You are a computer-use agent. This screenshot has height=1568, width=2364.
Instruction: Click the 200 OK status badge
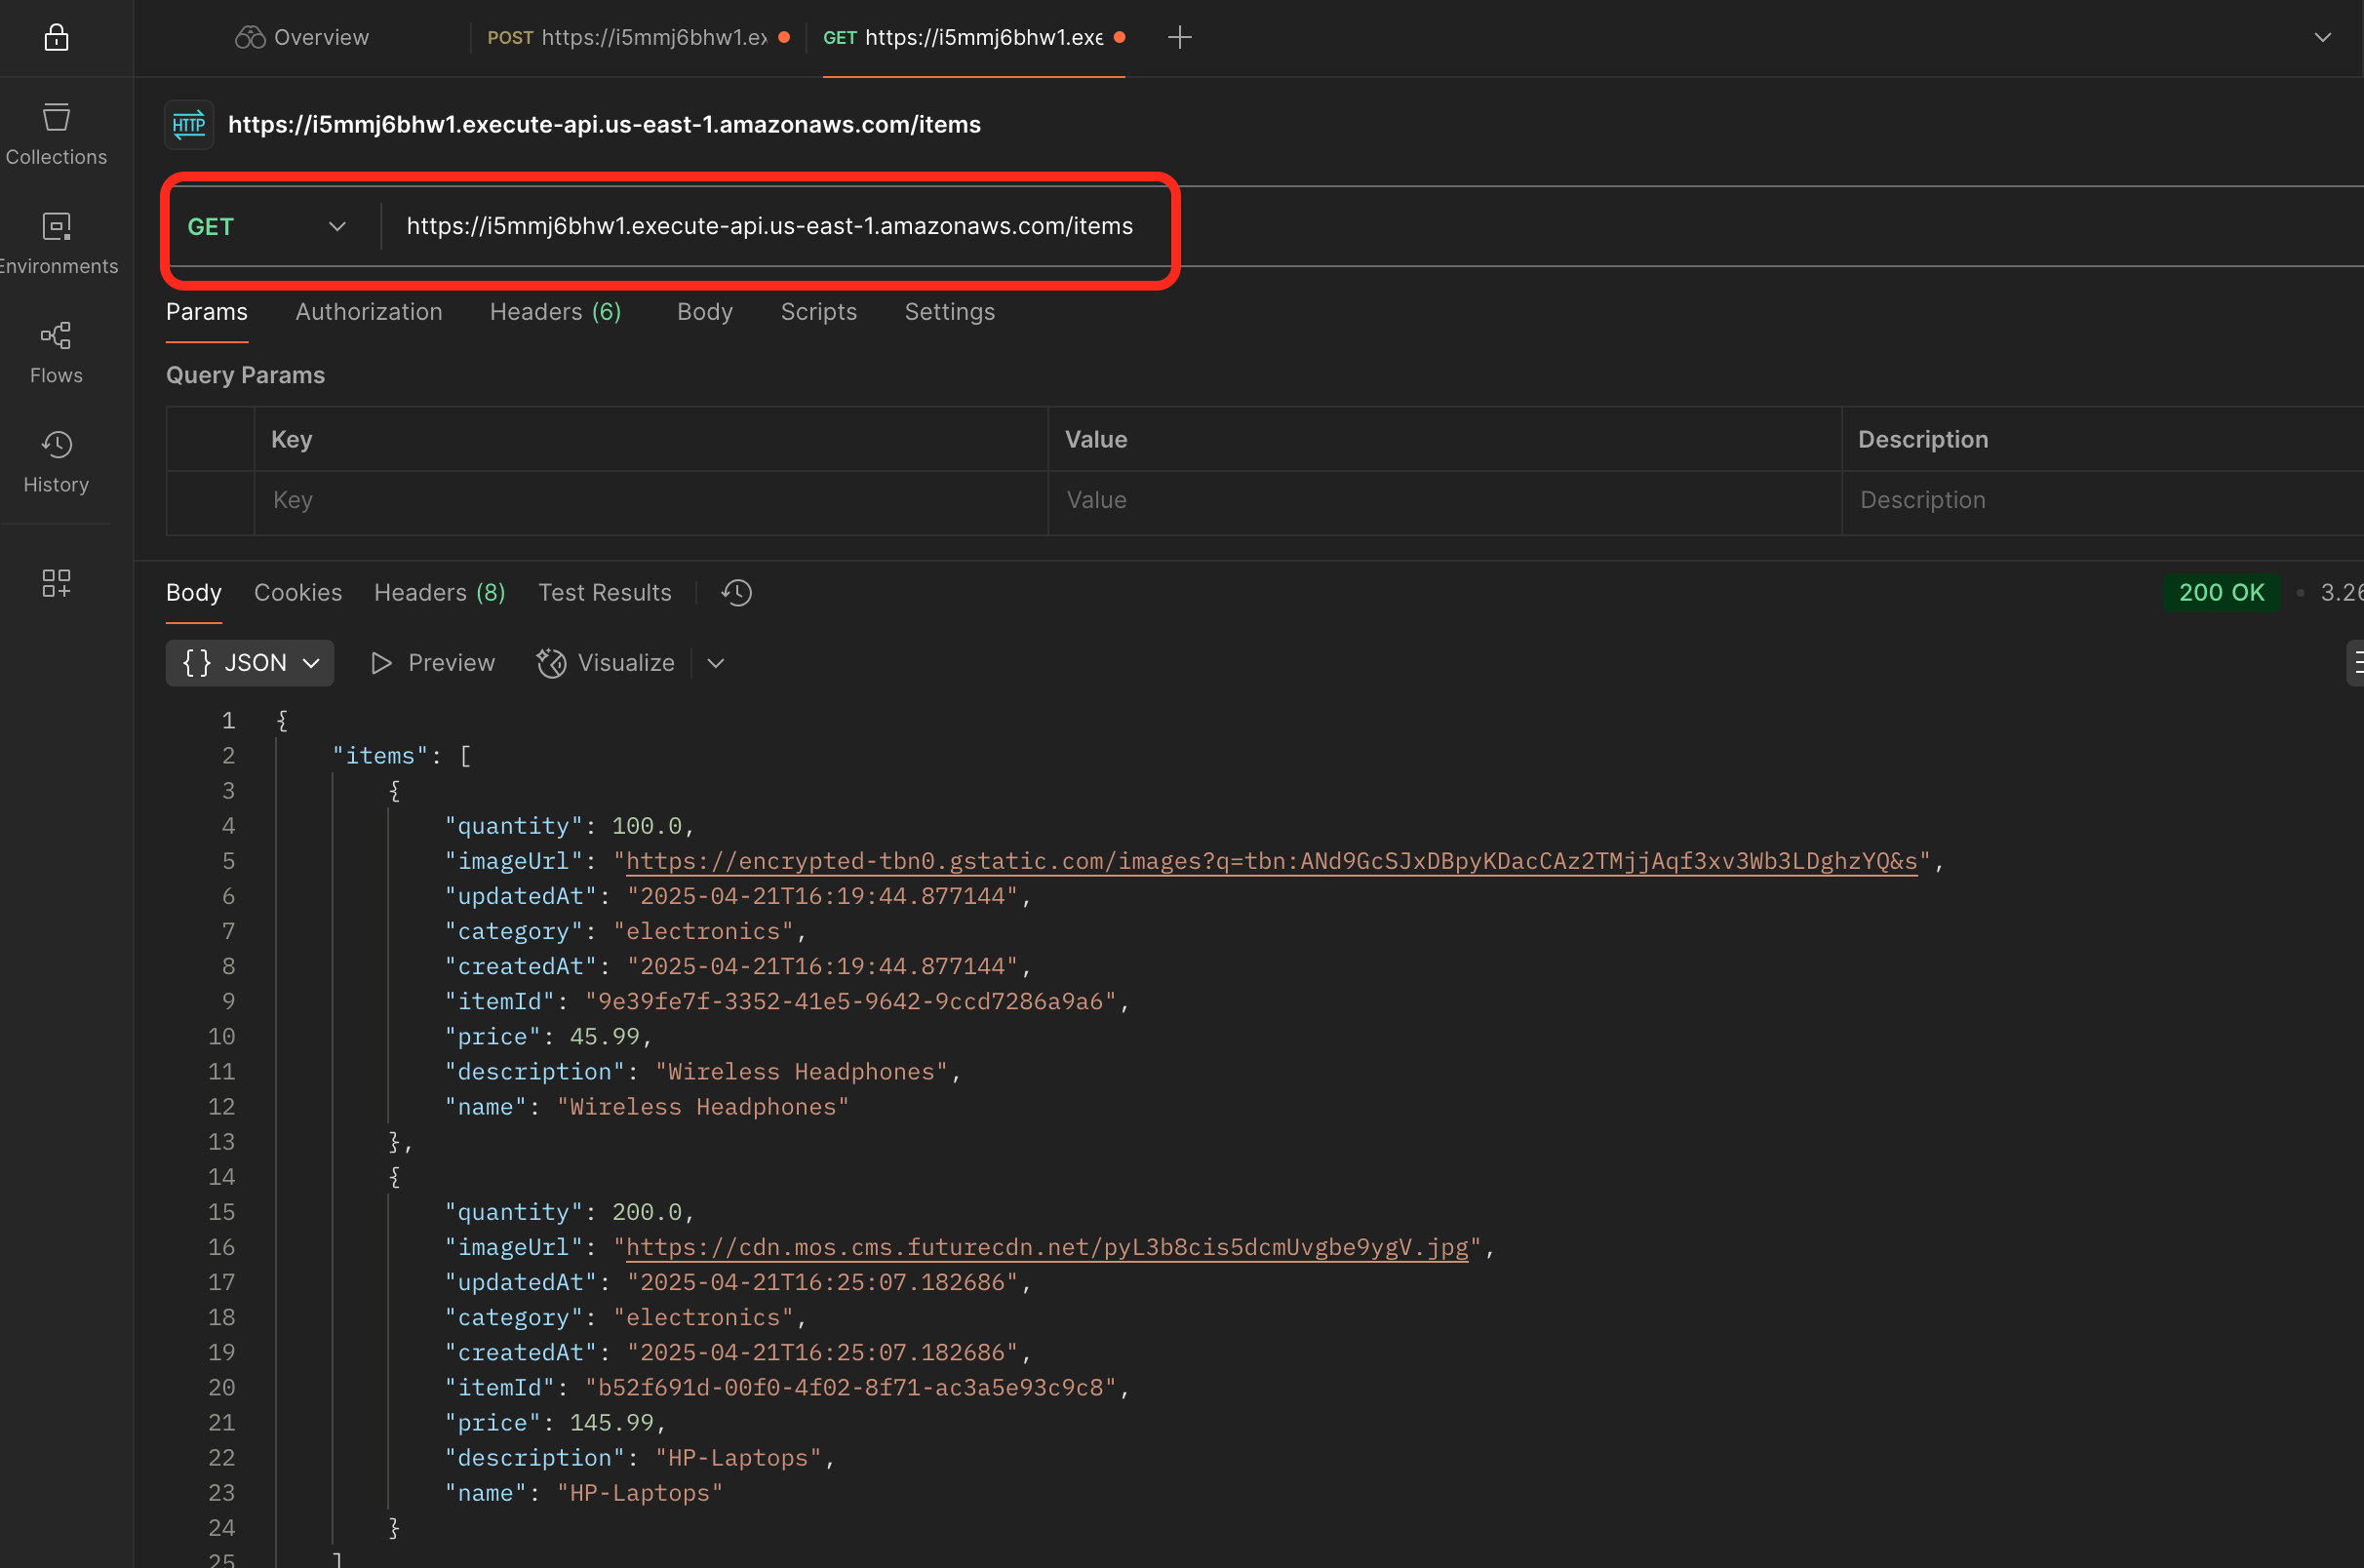click(2221, 592)
